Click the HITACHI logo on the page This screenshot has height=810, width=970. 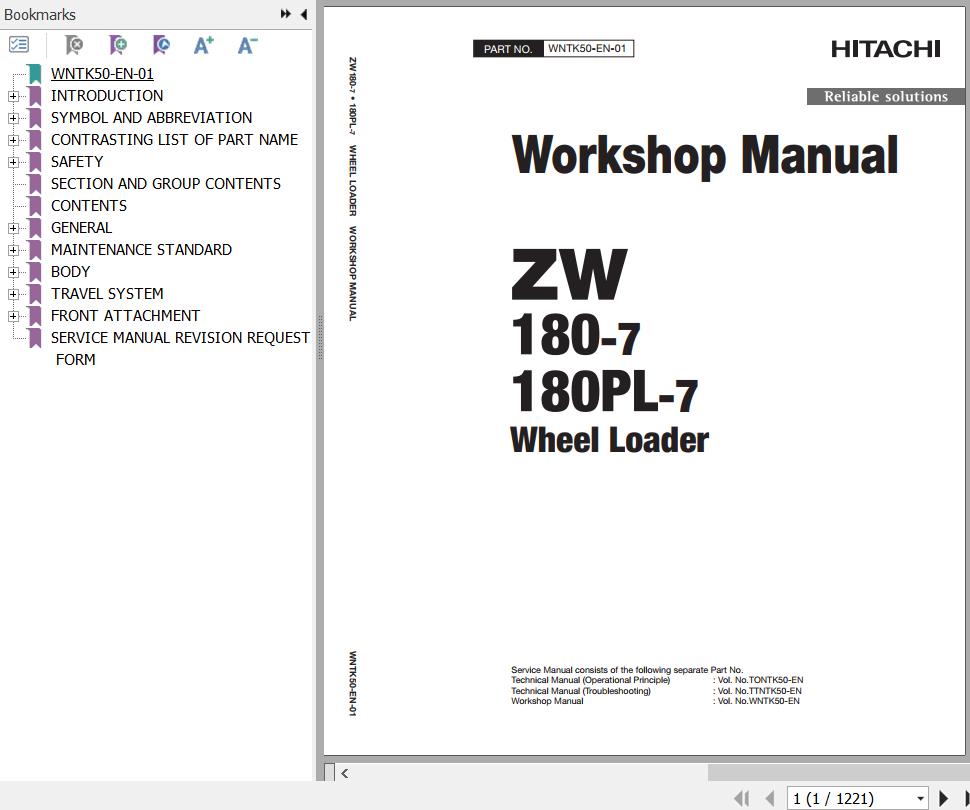885,49
